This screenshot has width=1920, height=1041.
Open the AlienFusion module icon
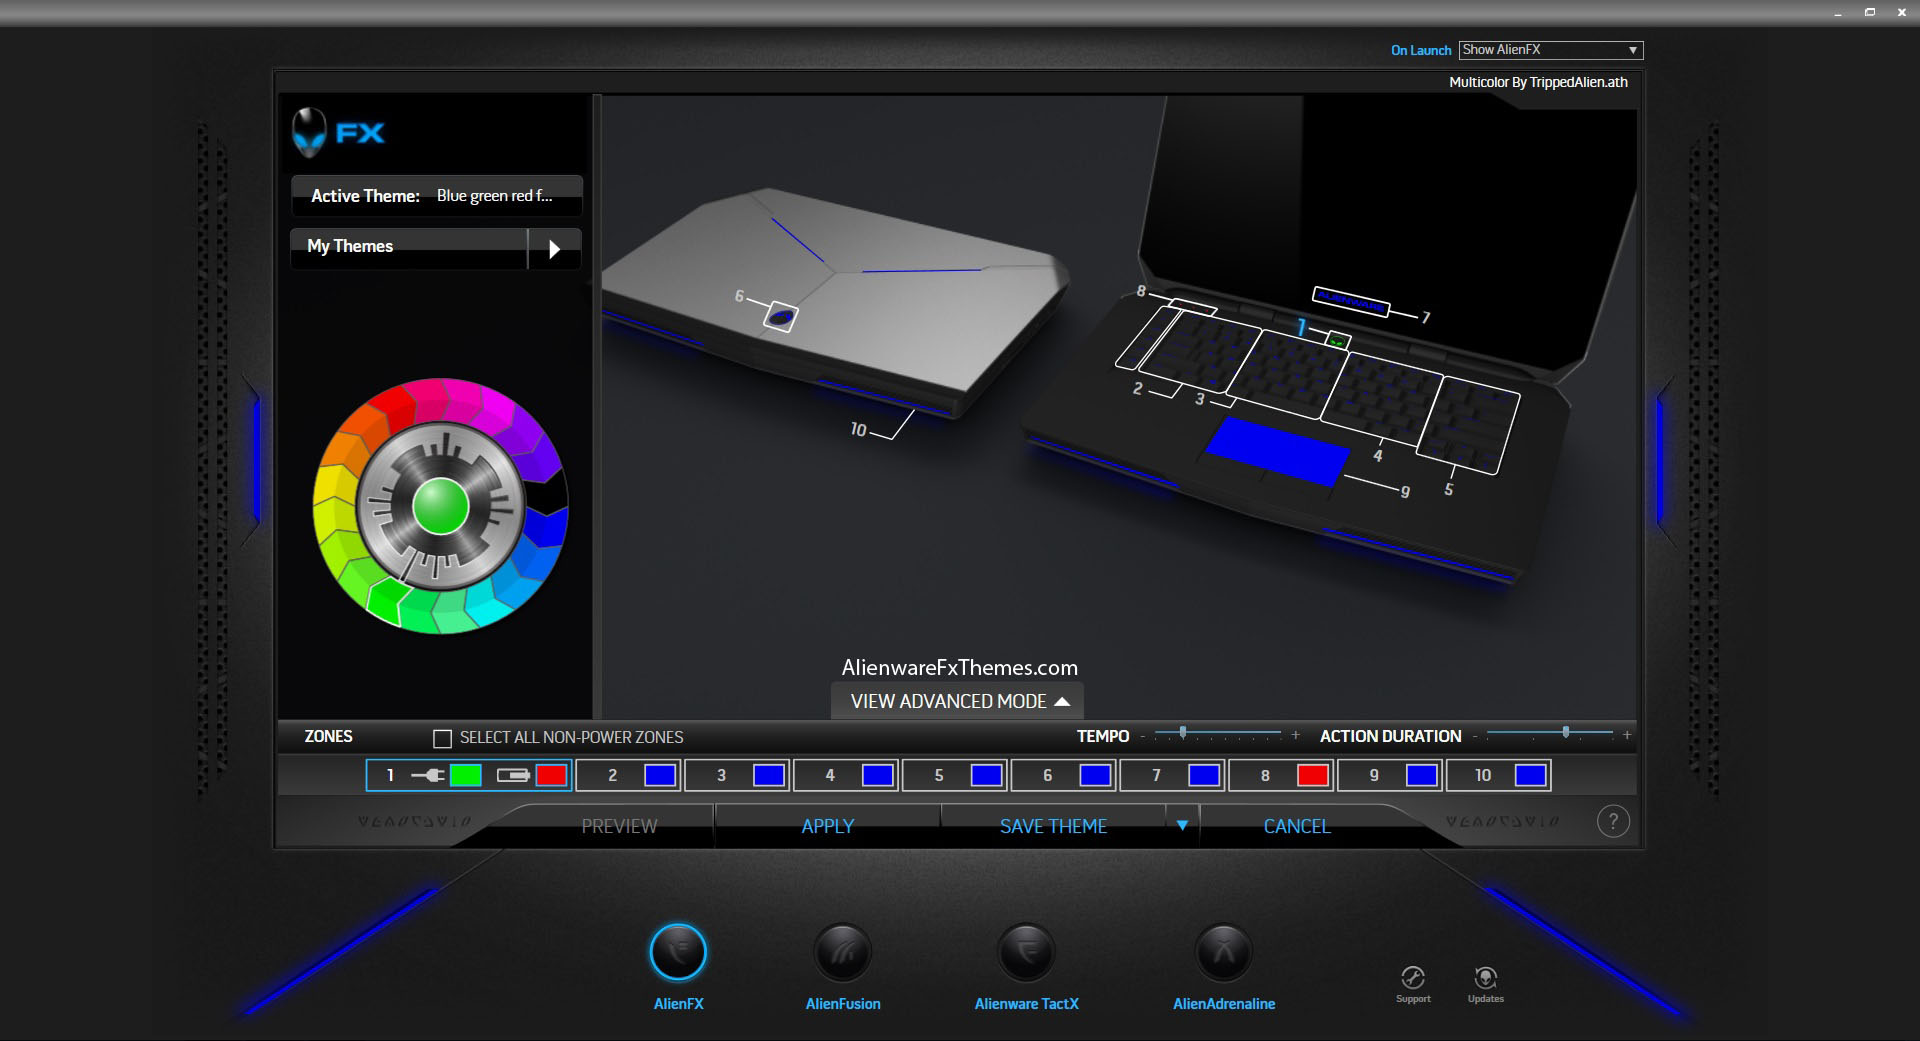[x=842, y=952]
